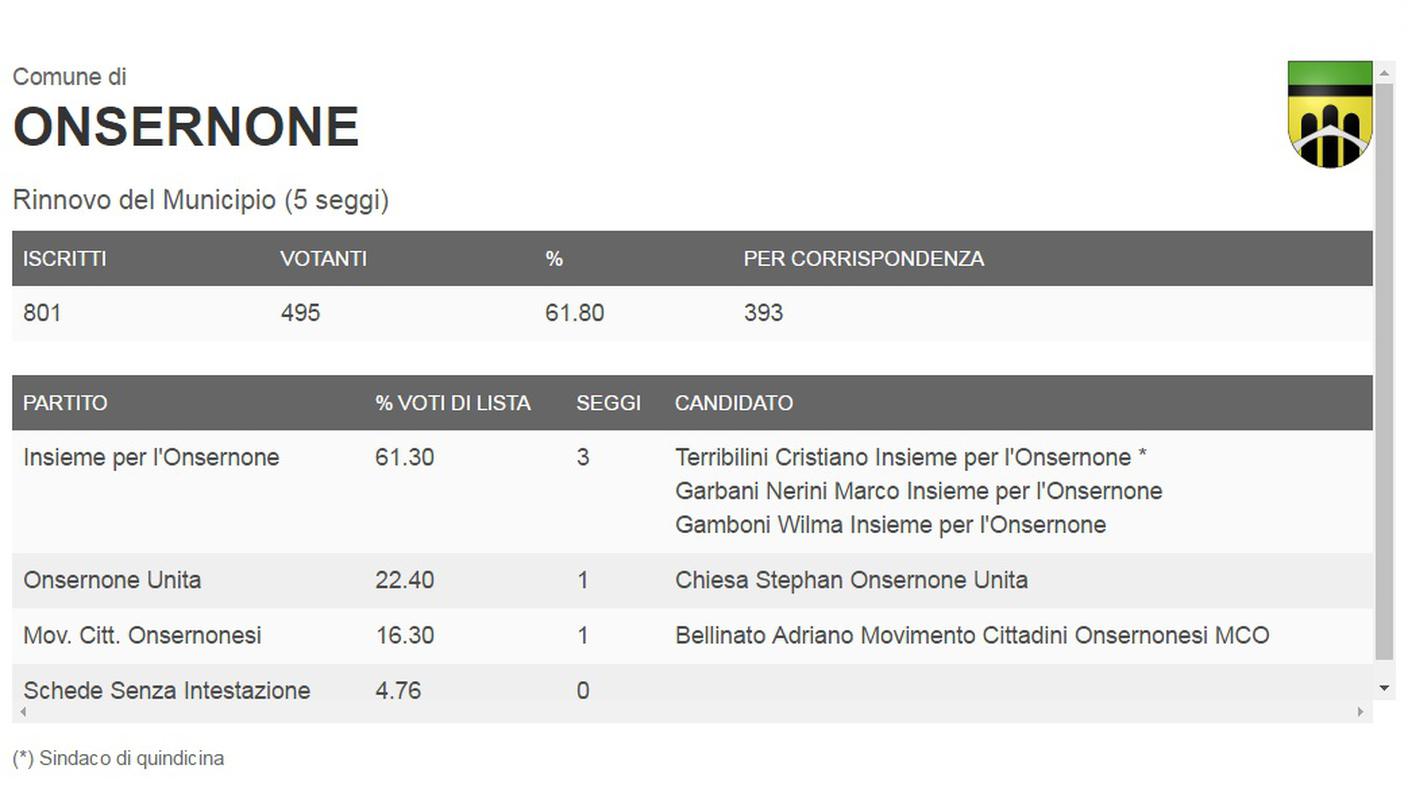
Task: Click the vertical scrollbar down arrow
Action: pos(1384,688)
